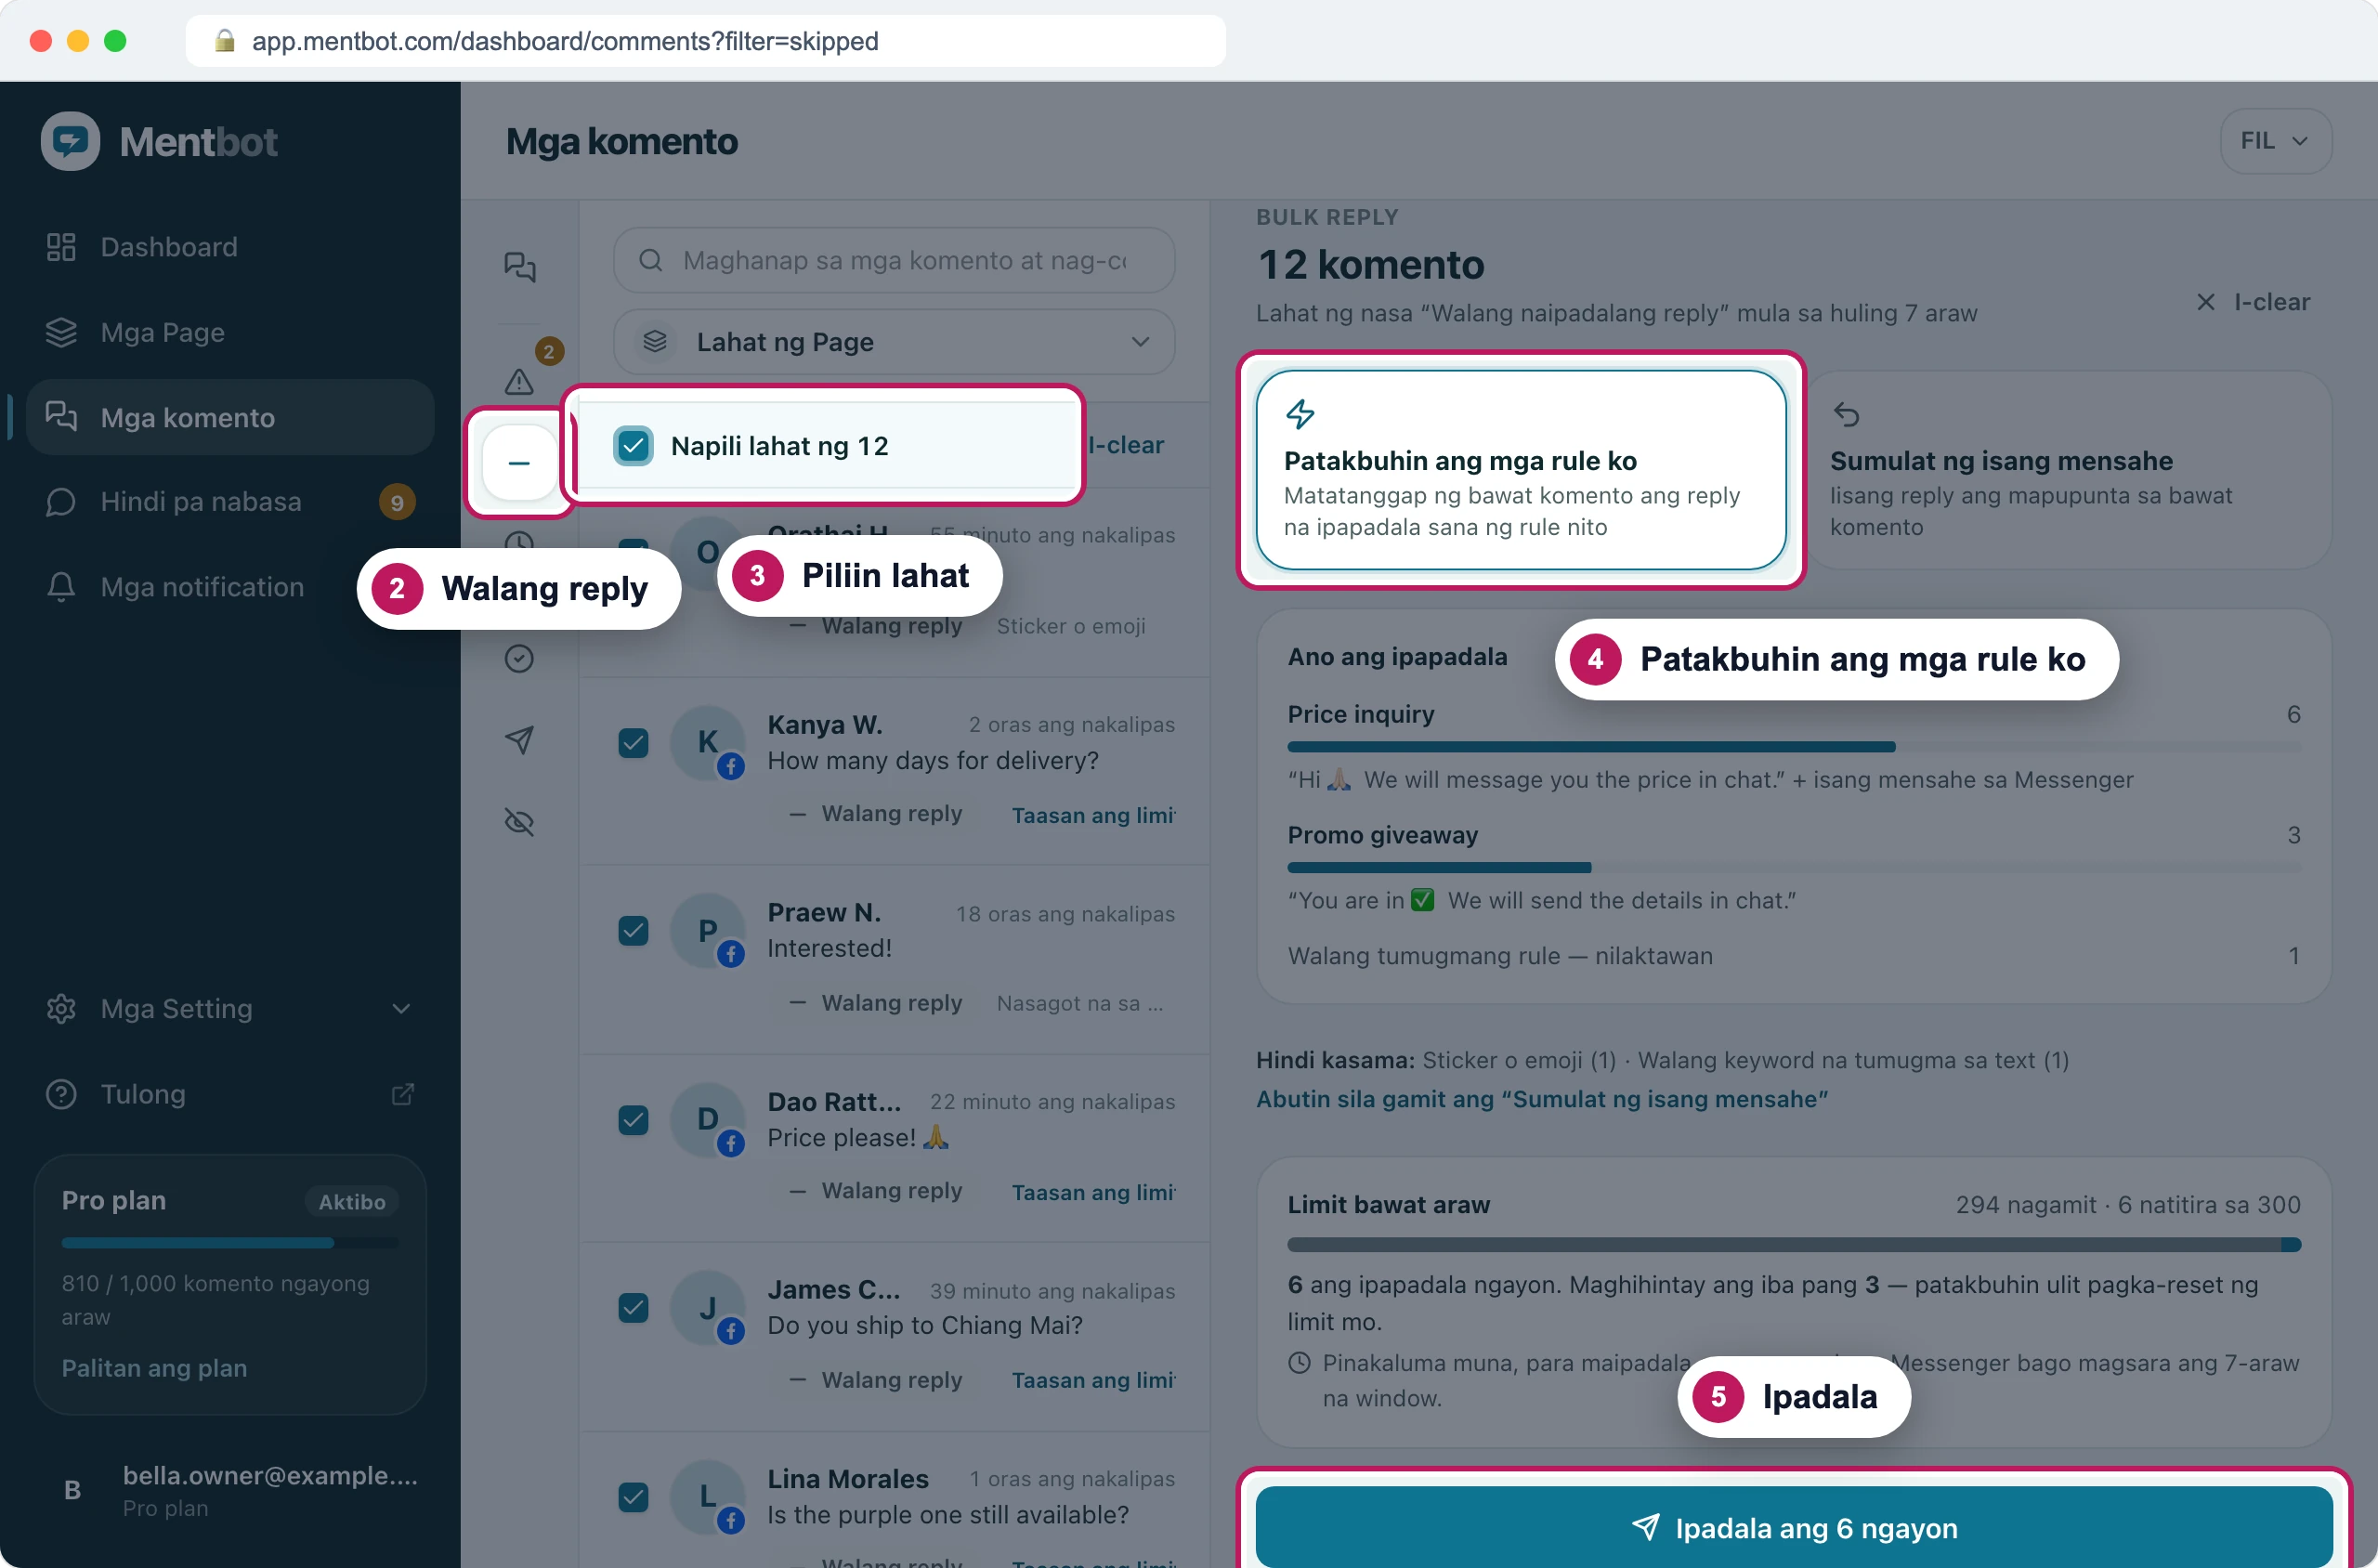Viewport: 2378px width, 1568px height.
Task: Click the clock icon near Pinakaluma muna note
Action: click(x=1299, y=1362)
